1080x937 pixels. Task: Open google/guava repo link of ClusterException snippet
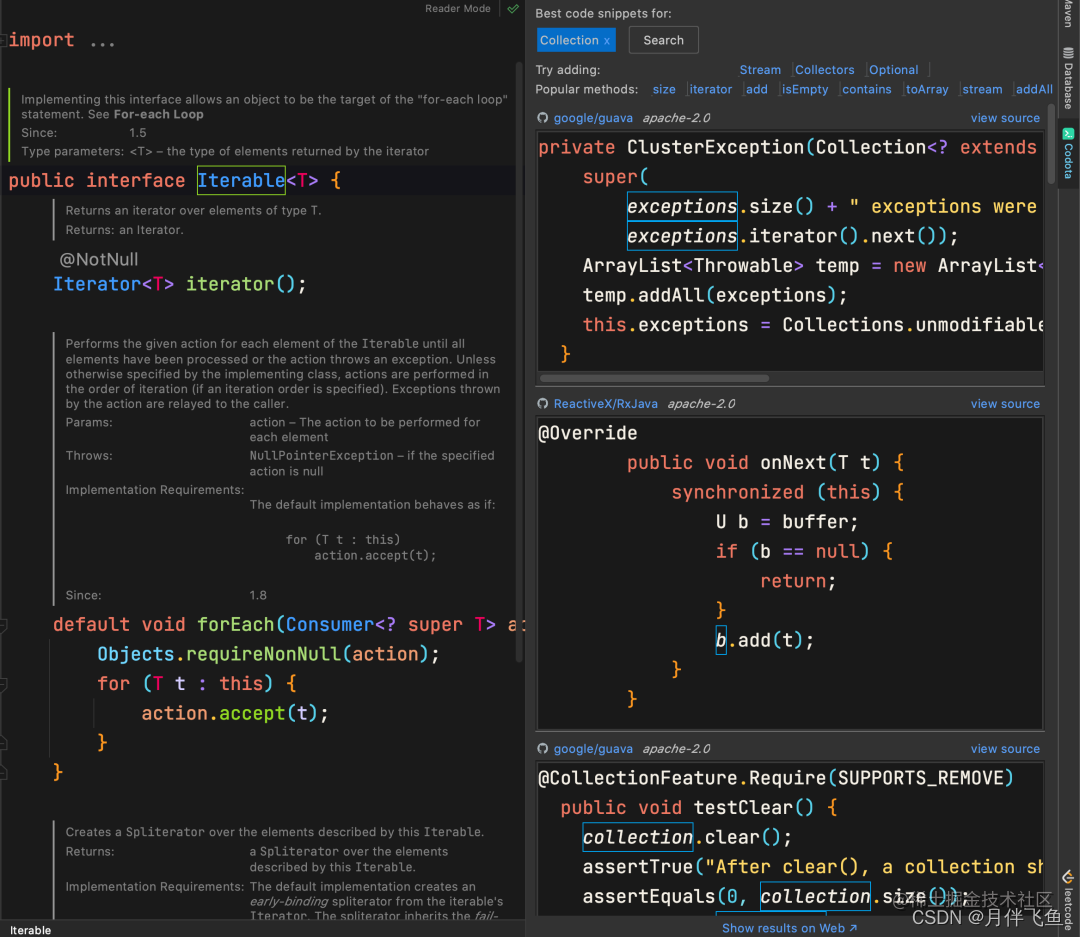[593, 118]
